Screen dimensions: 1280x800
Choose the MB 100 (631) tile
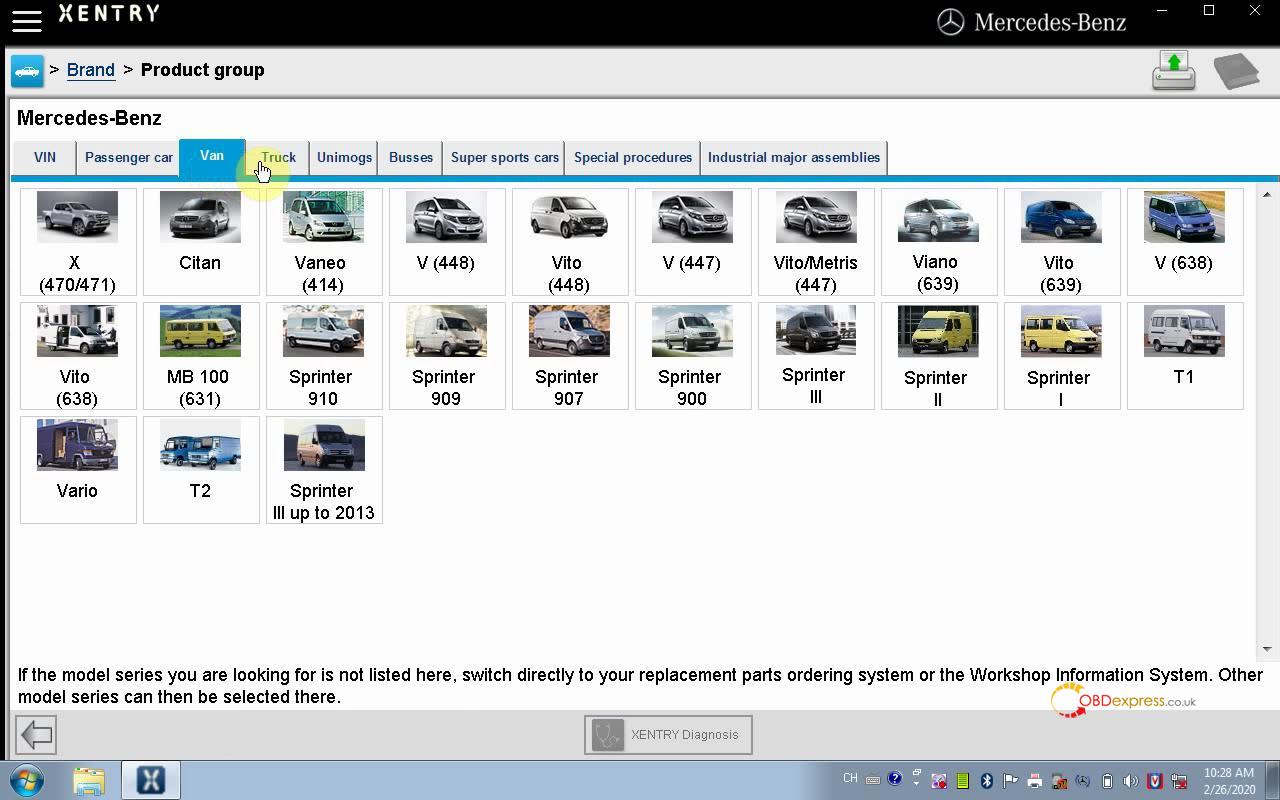pos(201,356)
